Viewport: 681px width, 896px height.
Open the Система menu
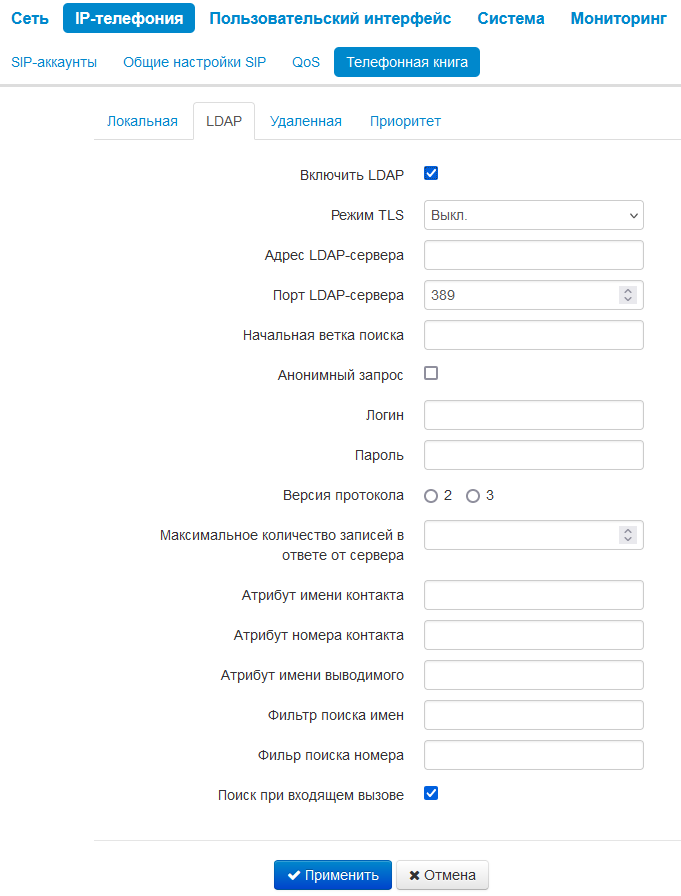[511, 18]
